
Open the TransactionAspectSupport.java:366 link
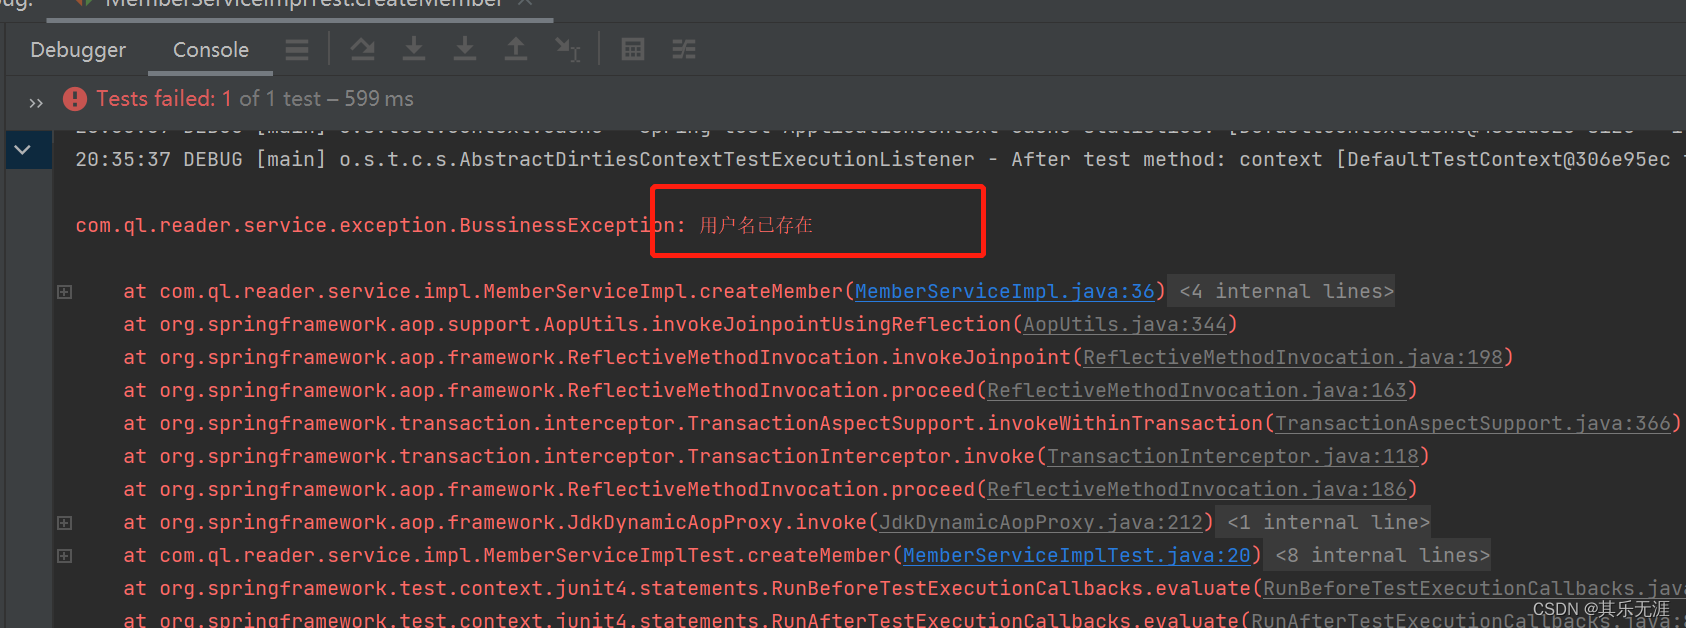(1473, 423)
